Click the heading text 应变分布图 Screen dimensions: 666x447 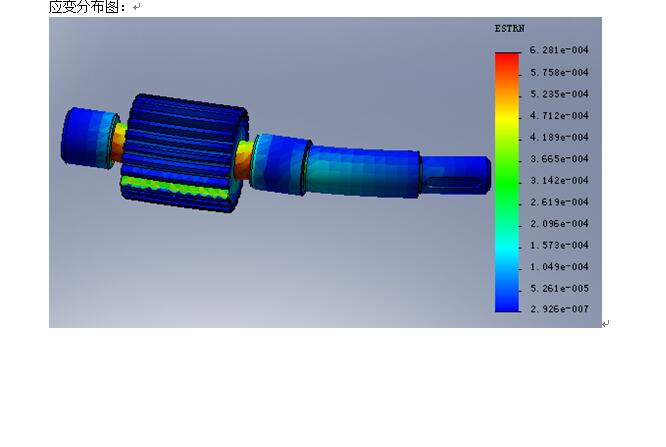point(84,6)
